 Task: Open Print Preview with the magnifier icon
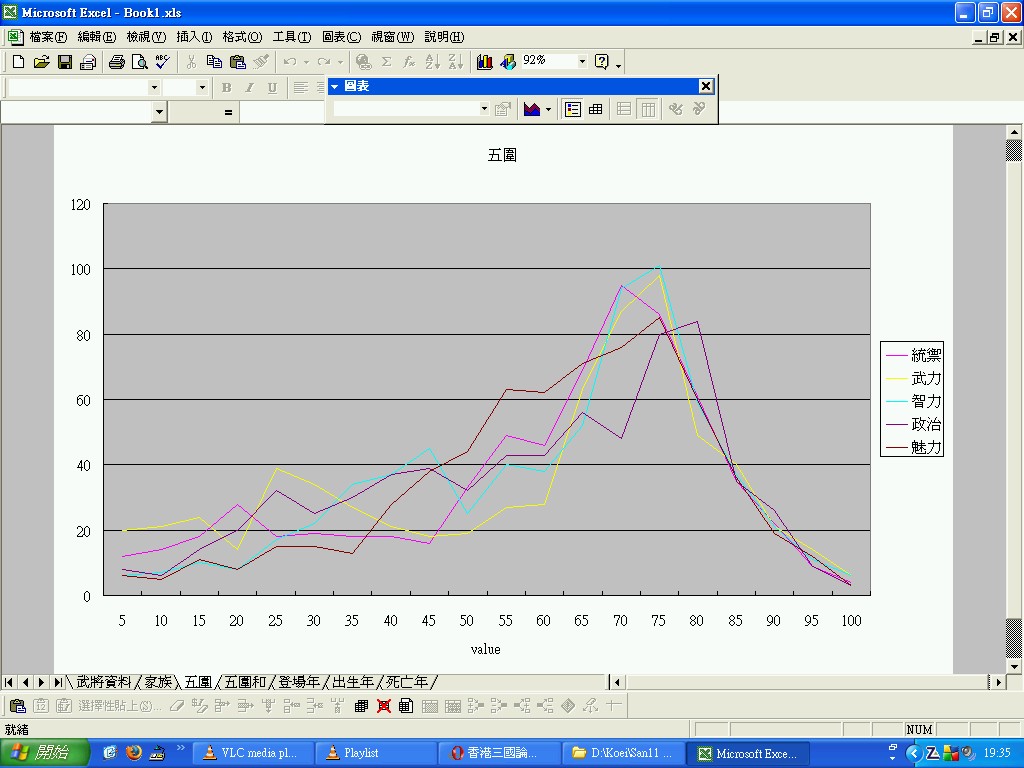click(x=139, y=62)
